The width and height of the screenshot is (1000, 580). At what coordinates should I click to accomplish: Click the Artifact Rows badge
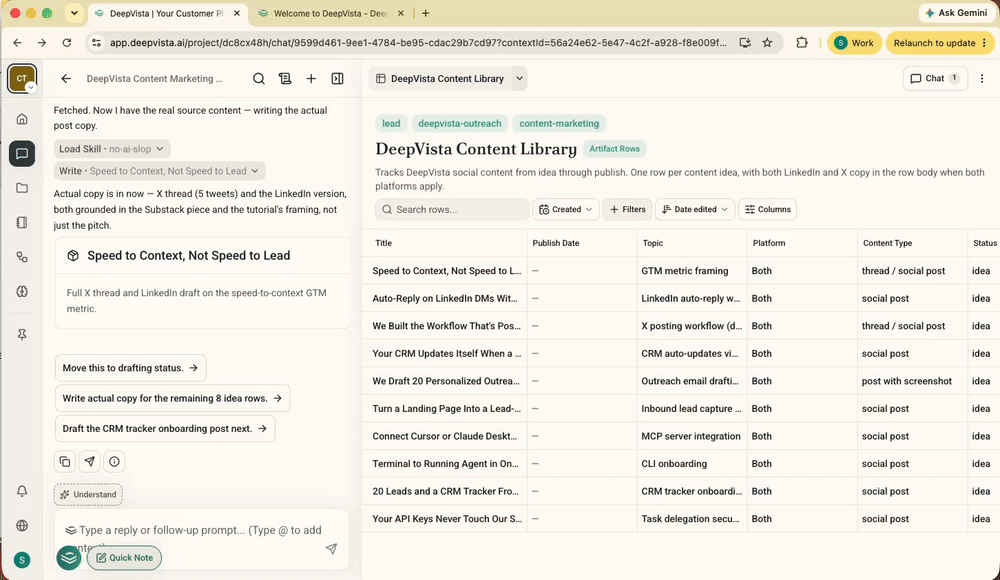coord(614,149)
